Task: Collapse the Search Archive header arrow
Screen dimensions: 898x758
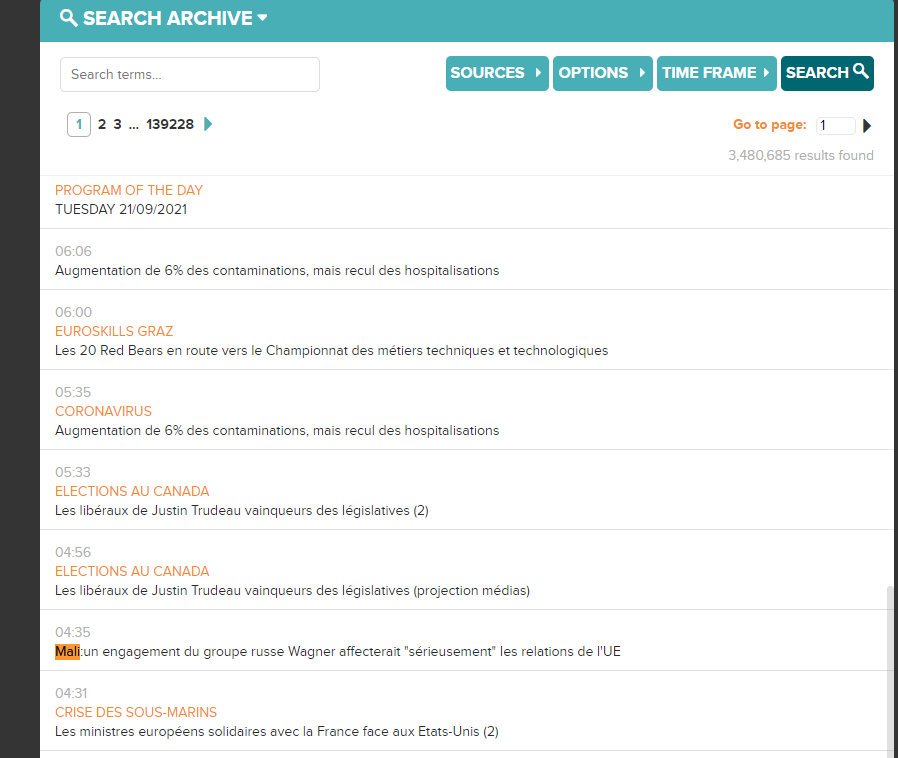Action: [262, 18]
